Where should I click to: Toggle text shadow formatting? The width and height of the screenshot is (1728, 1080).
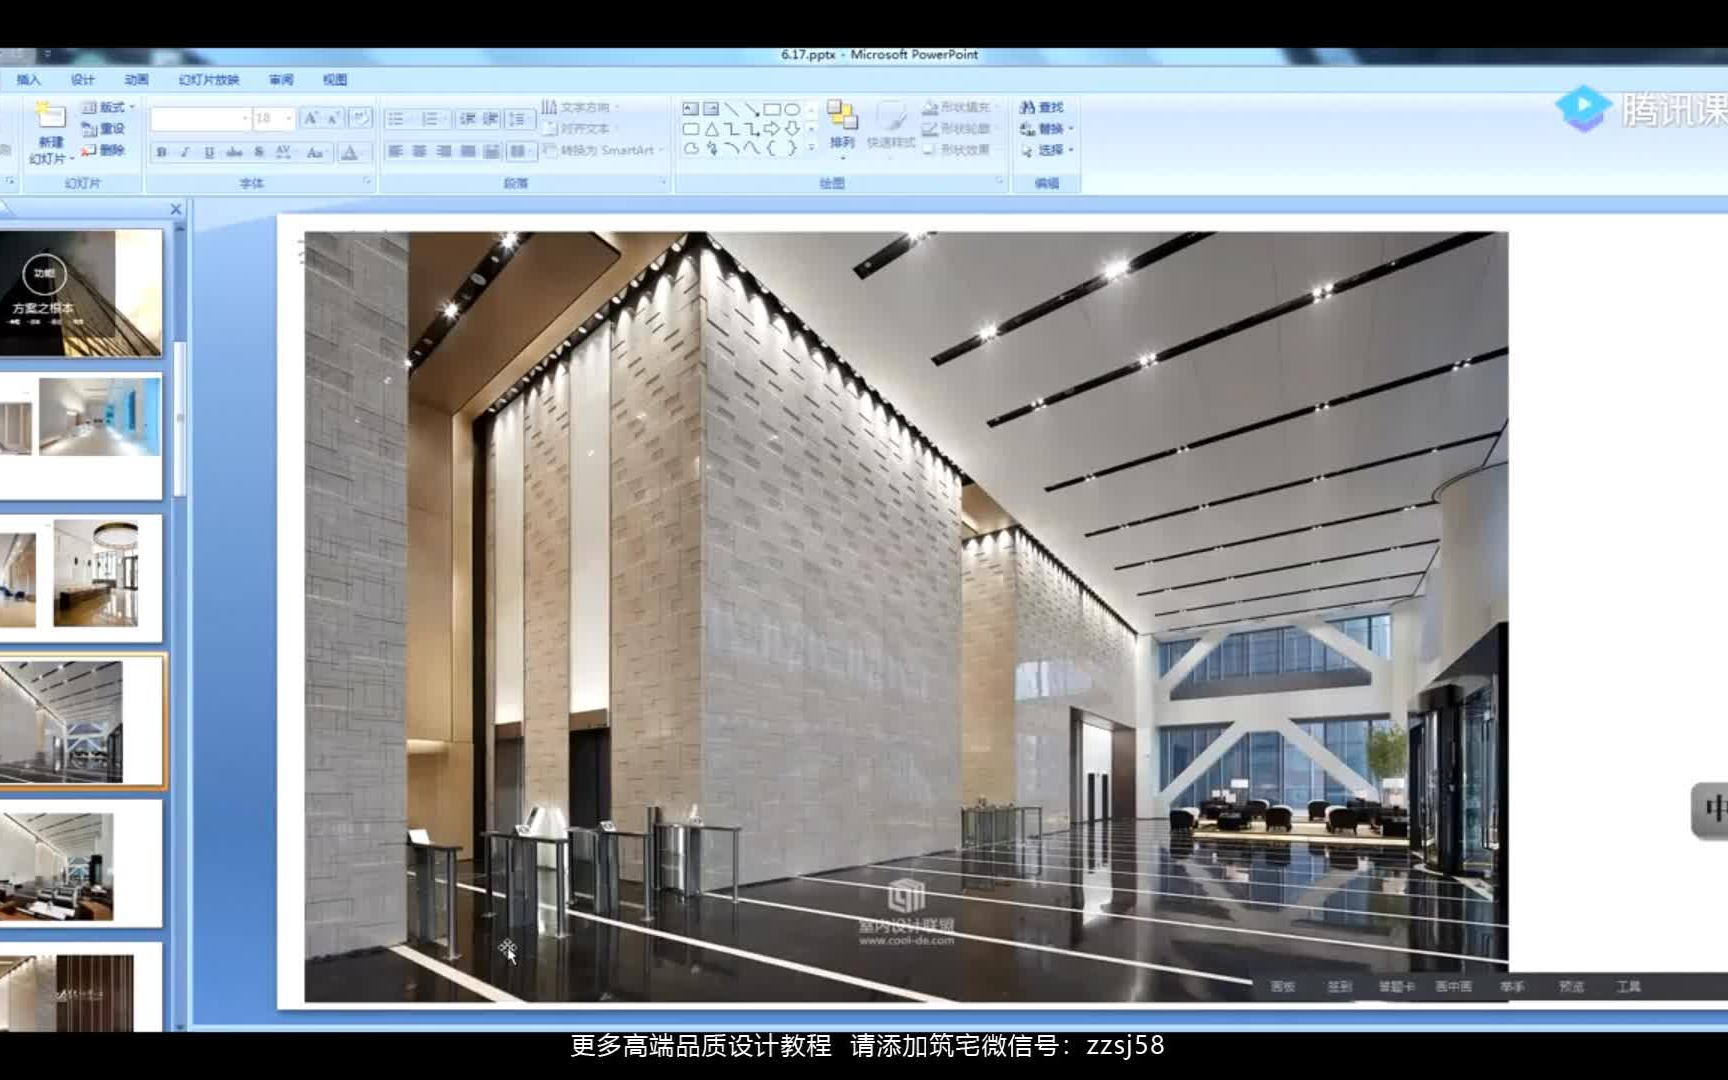coord(258,152)
